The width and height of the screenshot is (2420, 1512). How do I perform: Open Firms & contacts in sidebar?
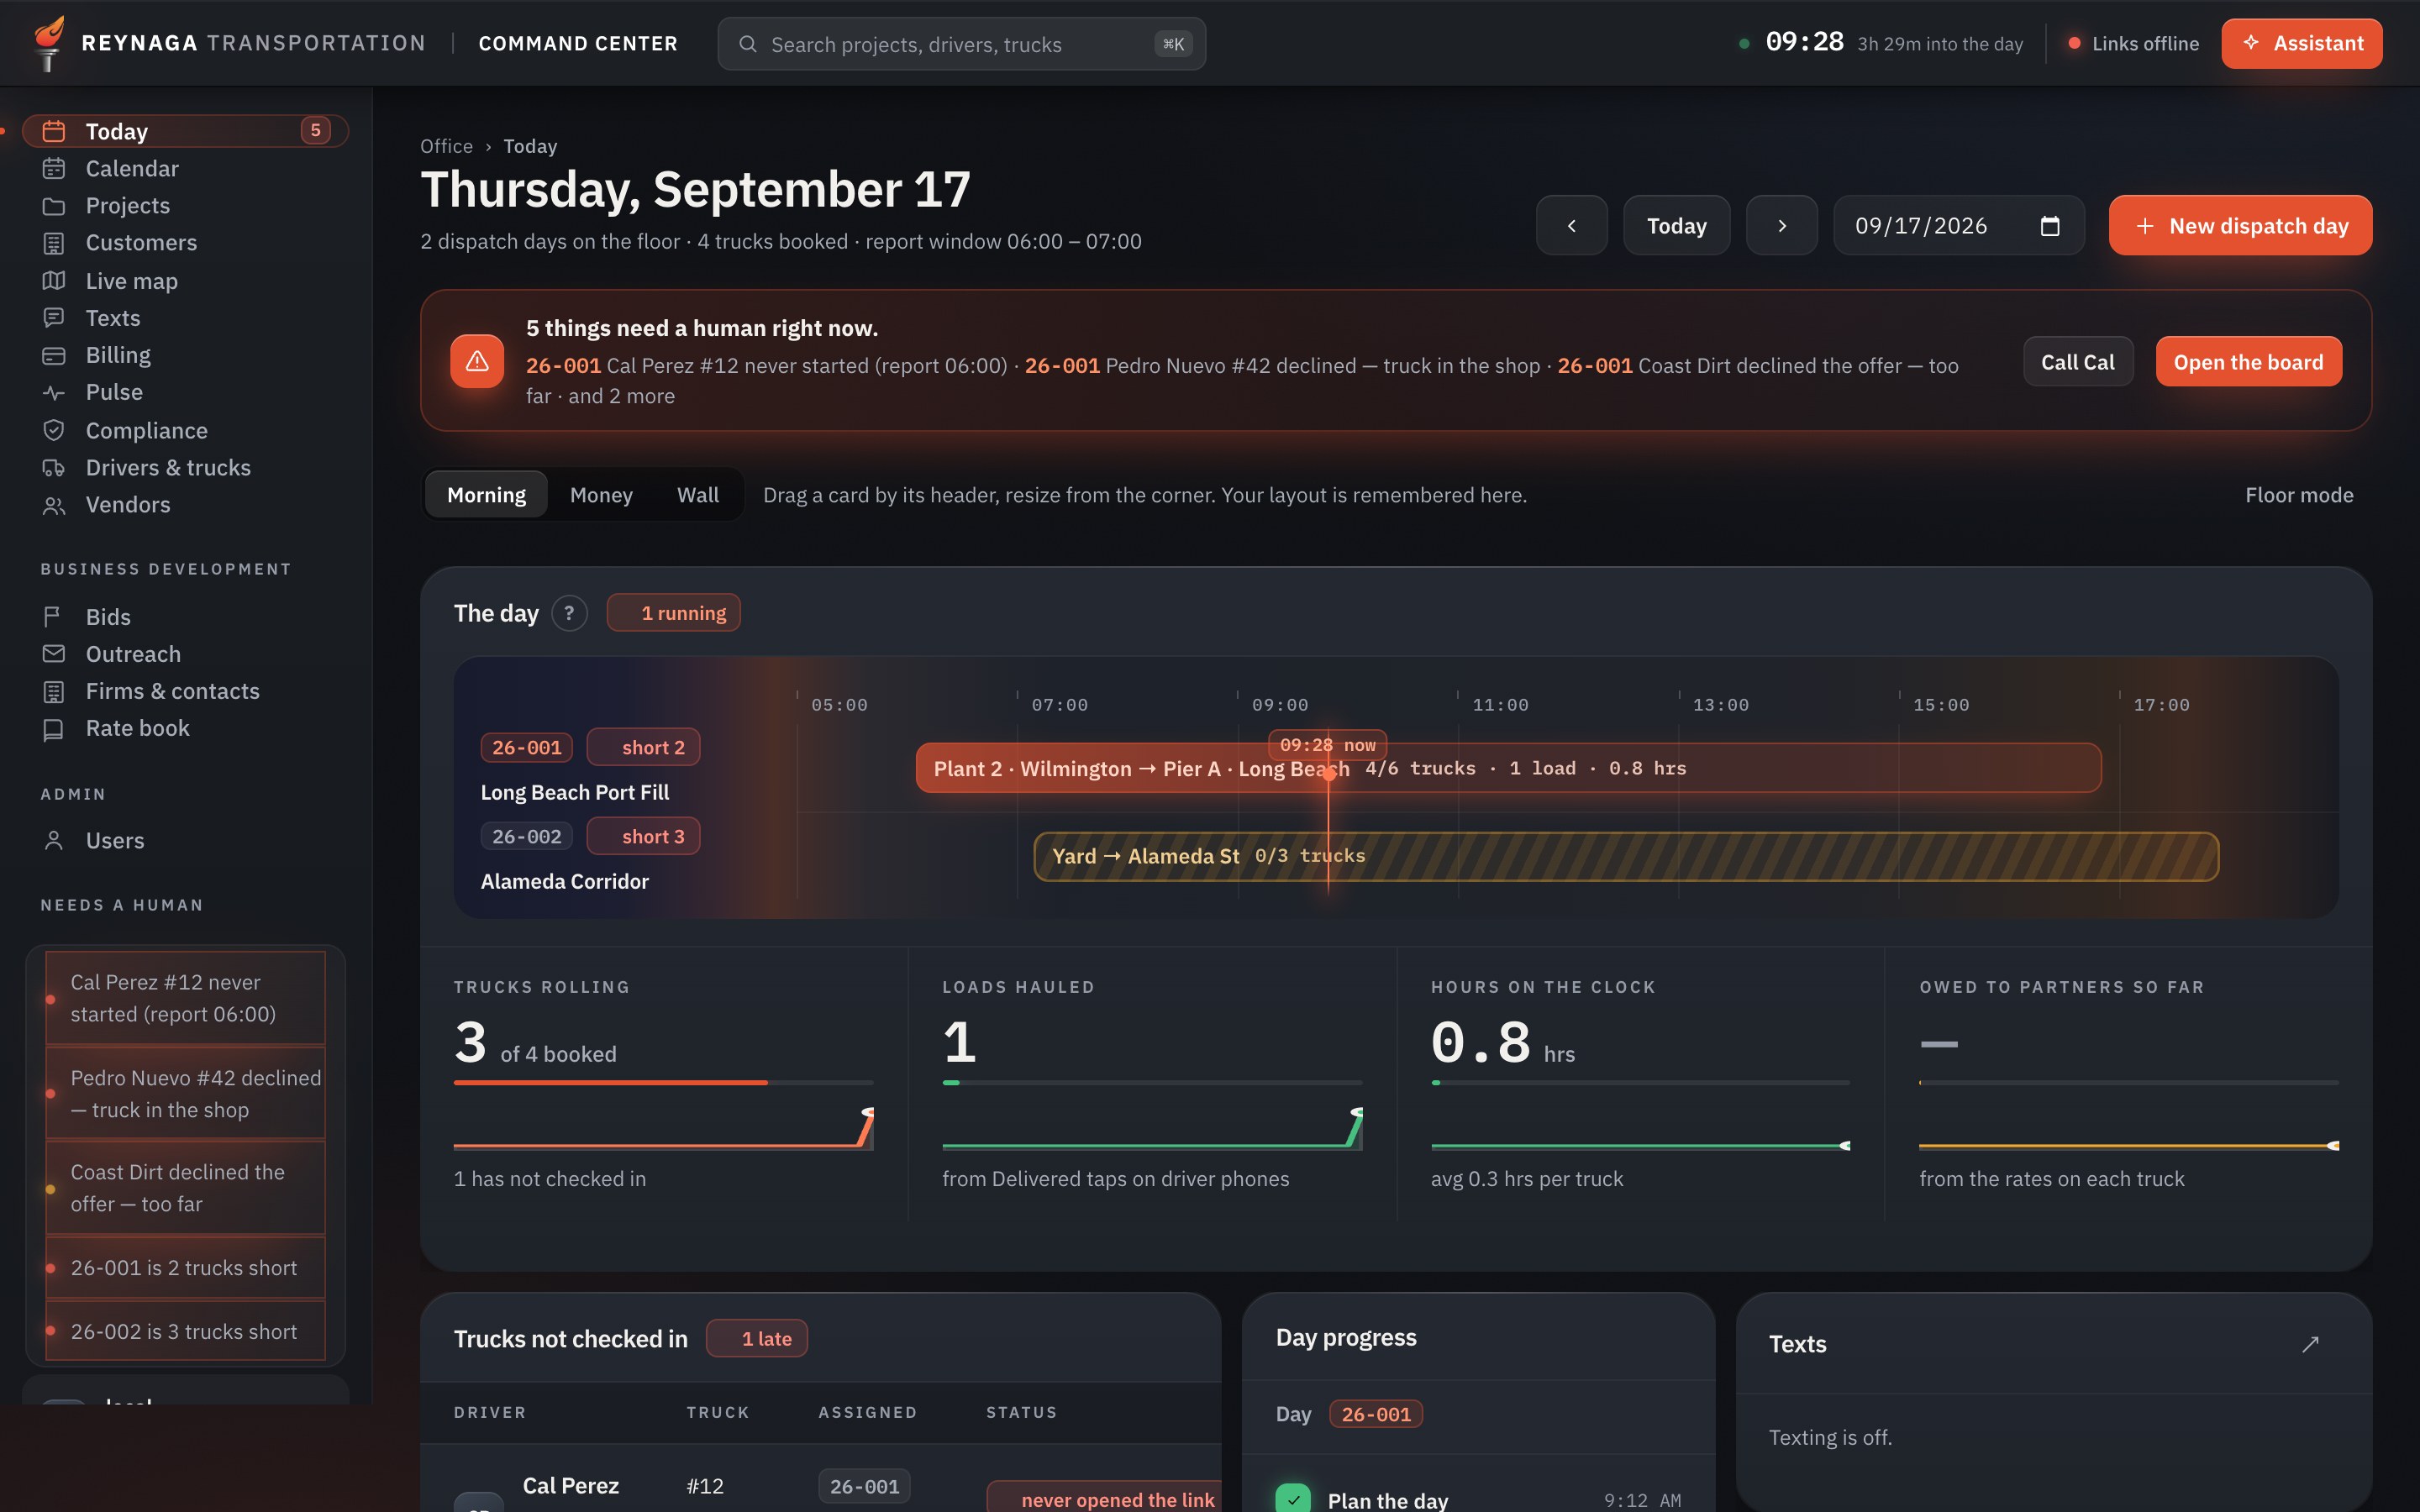185,691
